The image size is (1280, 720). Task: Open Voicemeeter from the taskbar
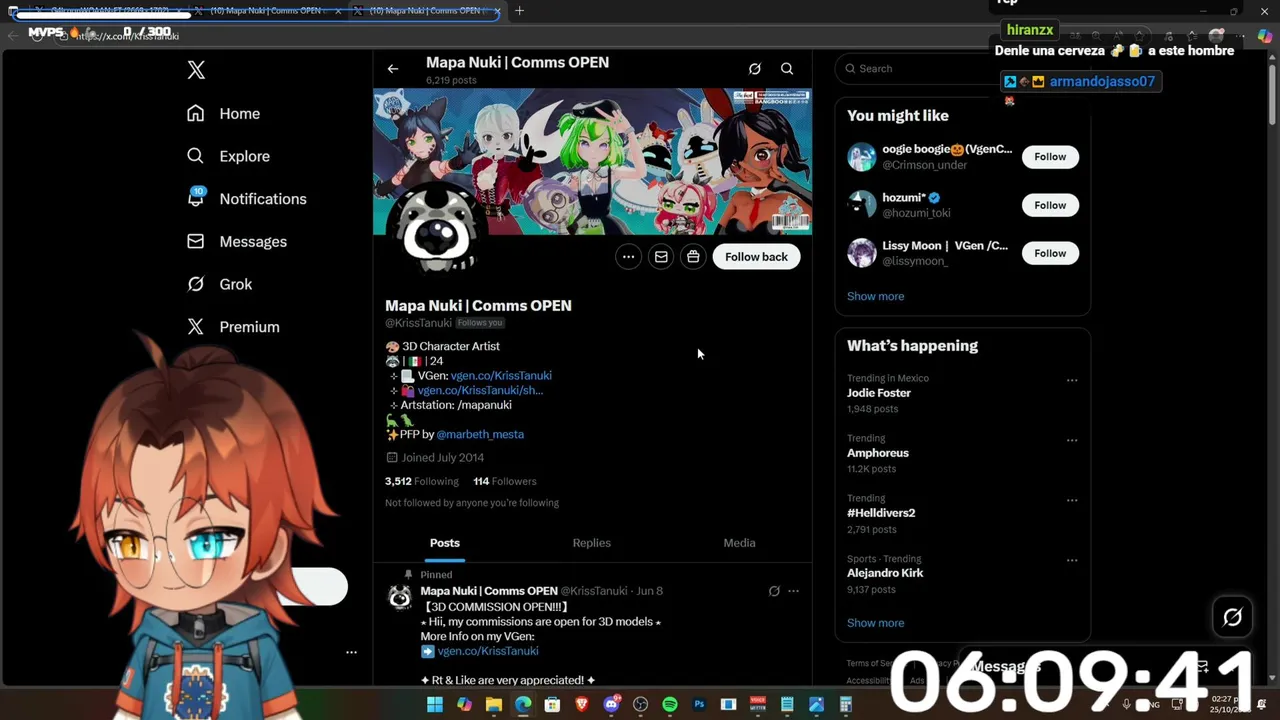click(758, 705)
